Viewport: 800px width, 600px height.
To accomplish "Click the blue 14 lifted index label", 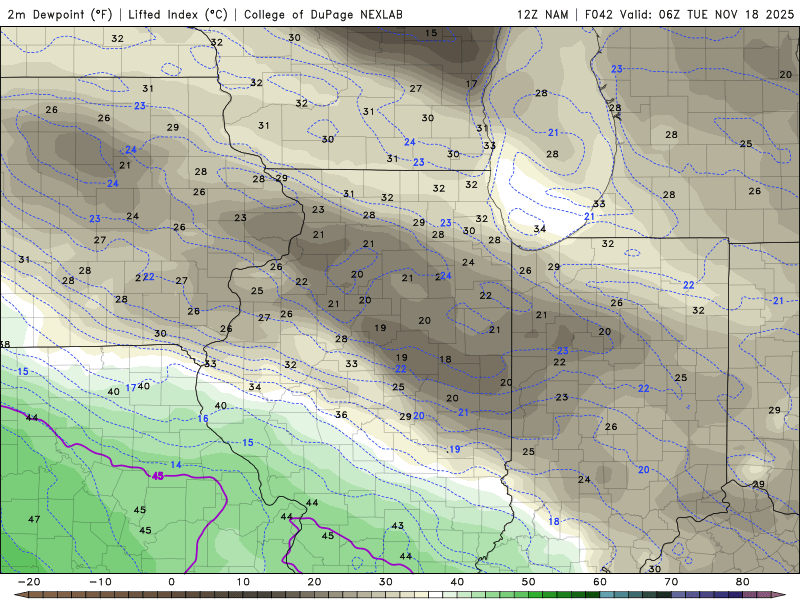I will [x=176, y=465].
